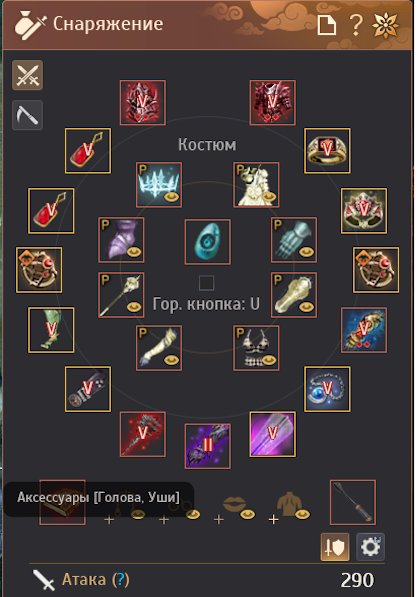
Task: Select the gold ring with red gem
Action: coord(327,151)
